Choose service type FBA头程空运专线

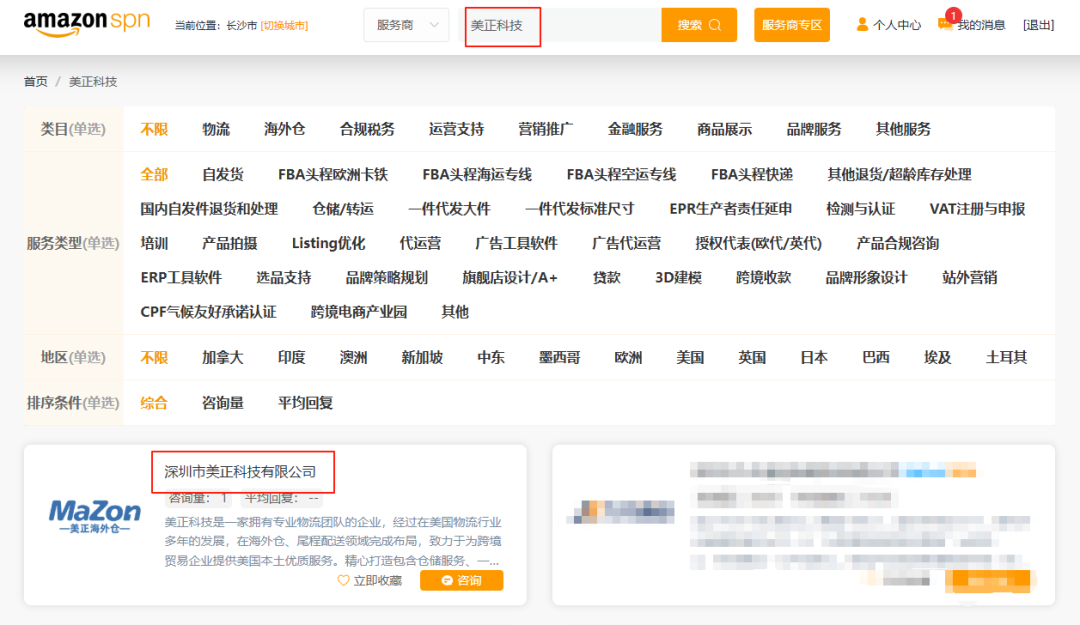[621, 174]
